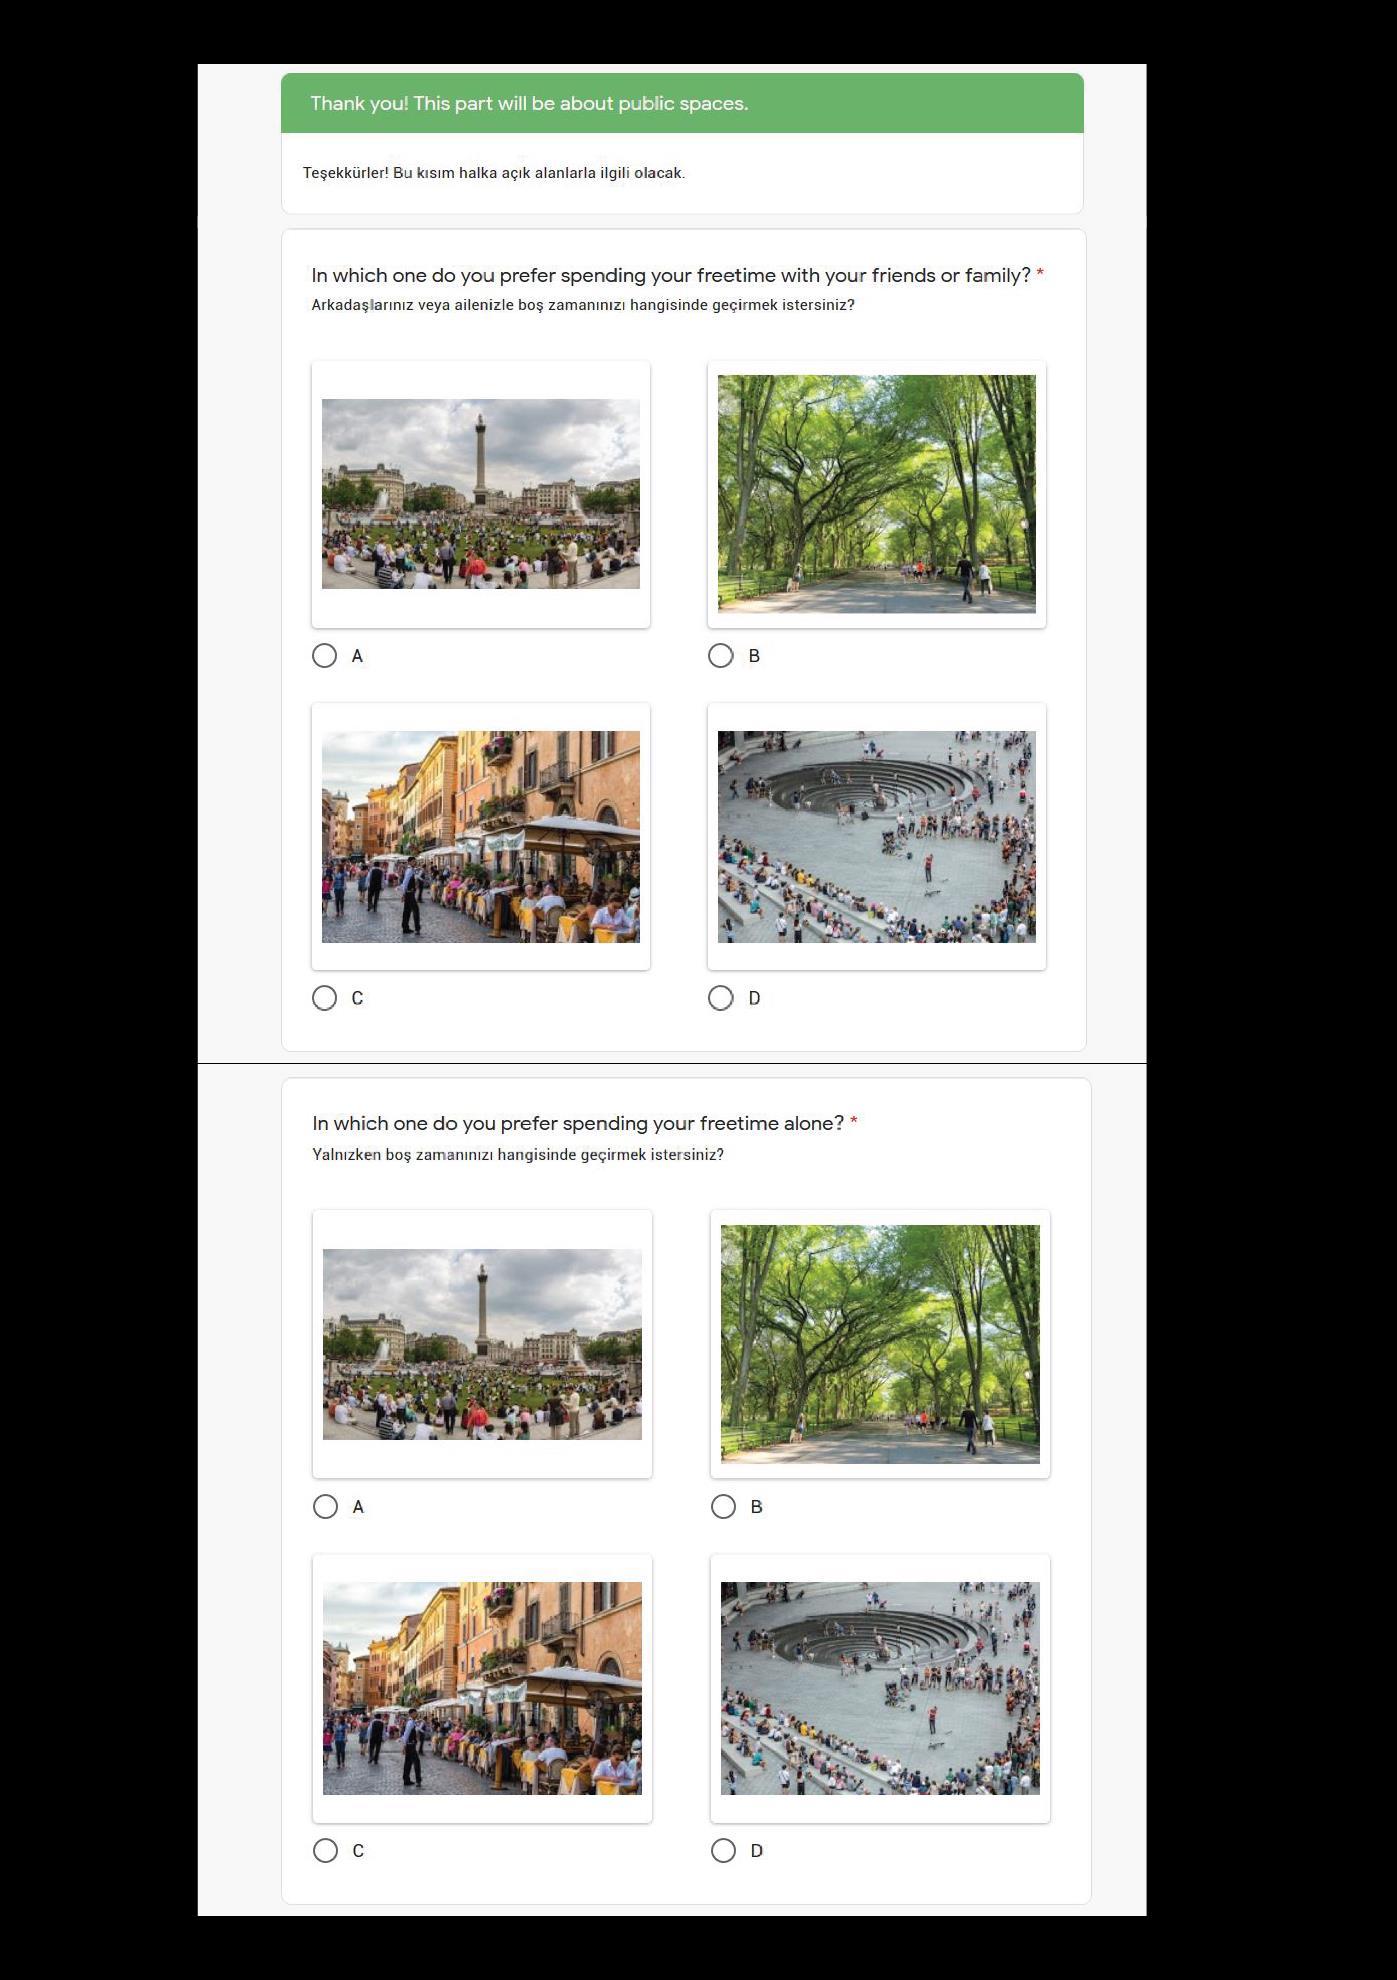Click the Turkish description under the section header

coord(494,173)
